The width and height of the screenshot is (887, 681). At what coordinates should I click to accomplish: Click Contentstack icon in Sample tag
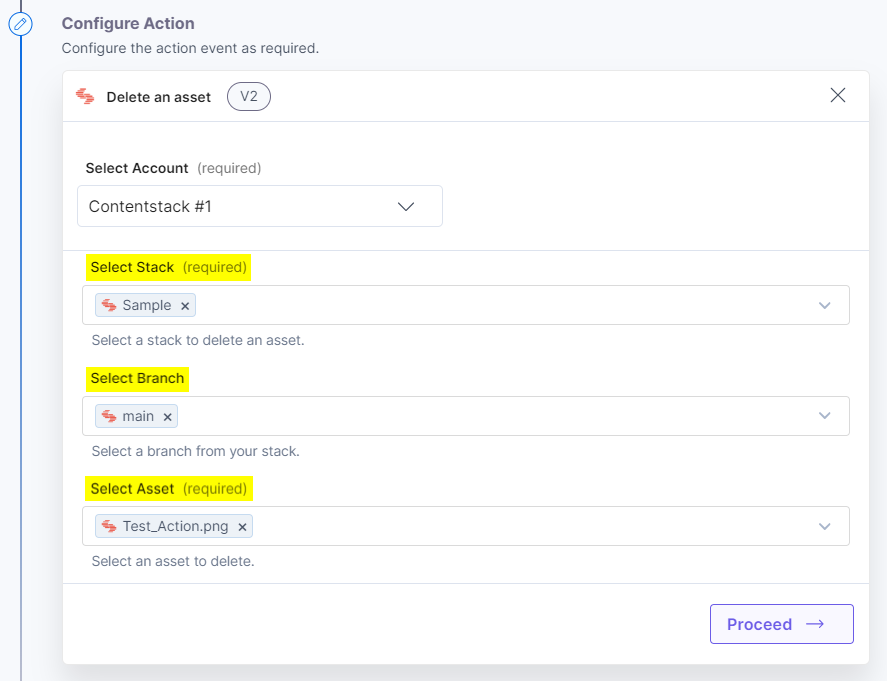click(x=109, y=305)
